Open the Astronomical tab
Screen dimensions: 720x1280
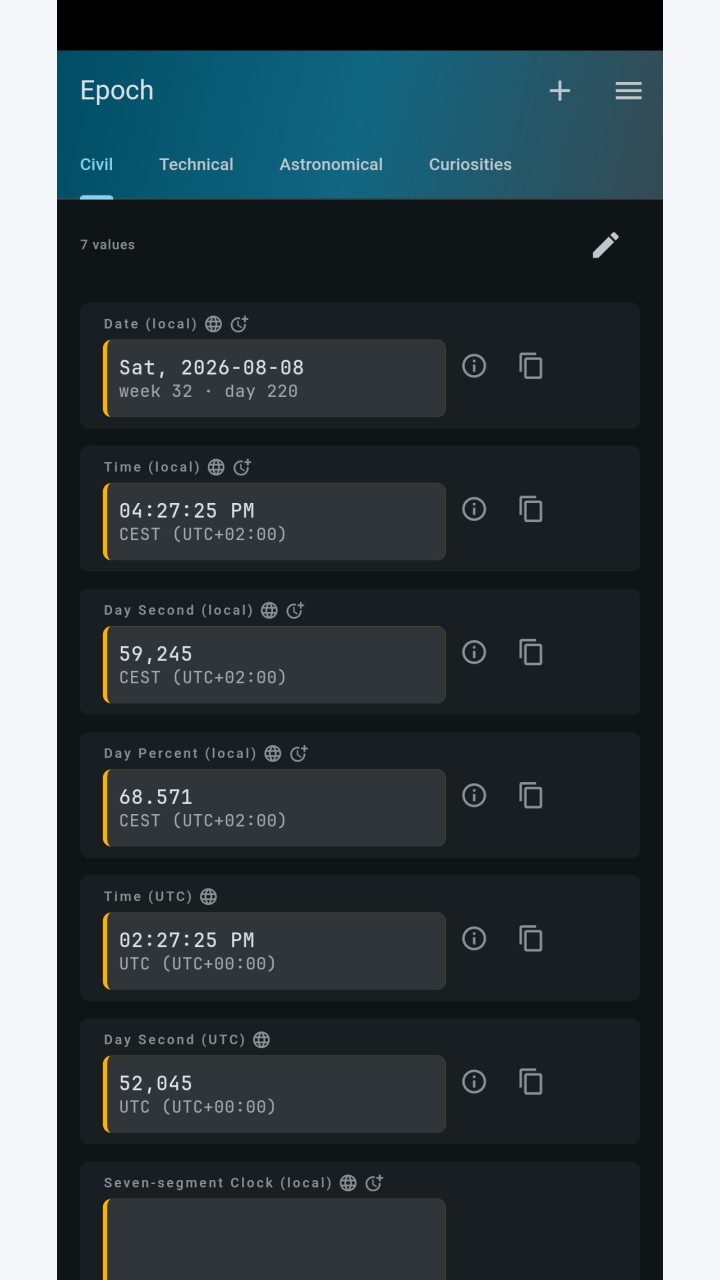[331, 165]
